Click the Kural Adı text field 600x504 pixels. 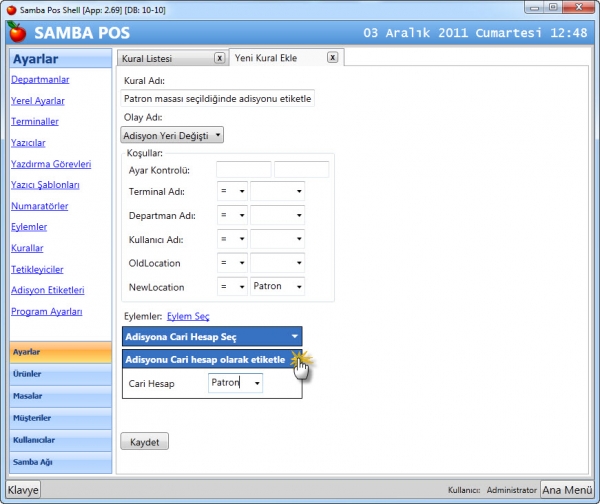pos(217,99)
